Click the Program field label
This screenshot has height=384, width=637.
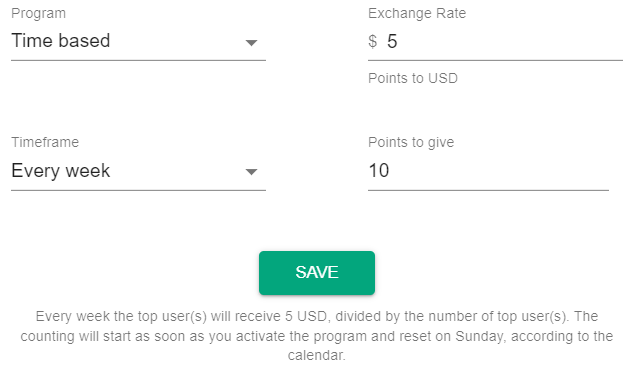pyautogui.click(x=39, y=13)
